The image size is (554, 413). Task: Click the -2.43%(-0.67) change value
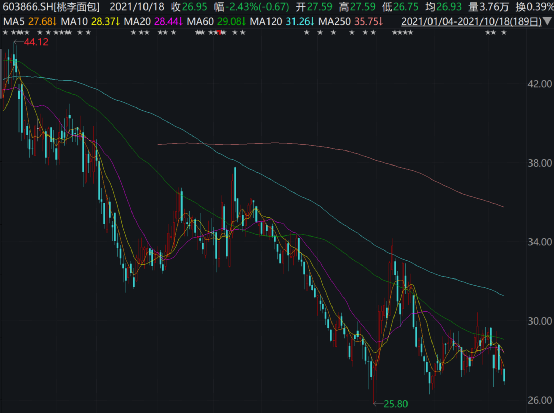258,7
